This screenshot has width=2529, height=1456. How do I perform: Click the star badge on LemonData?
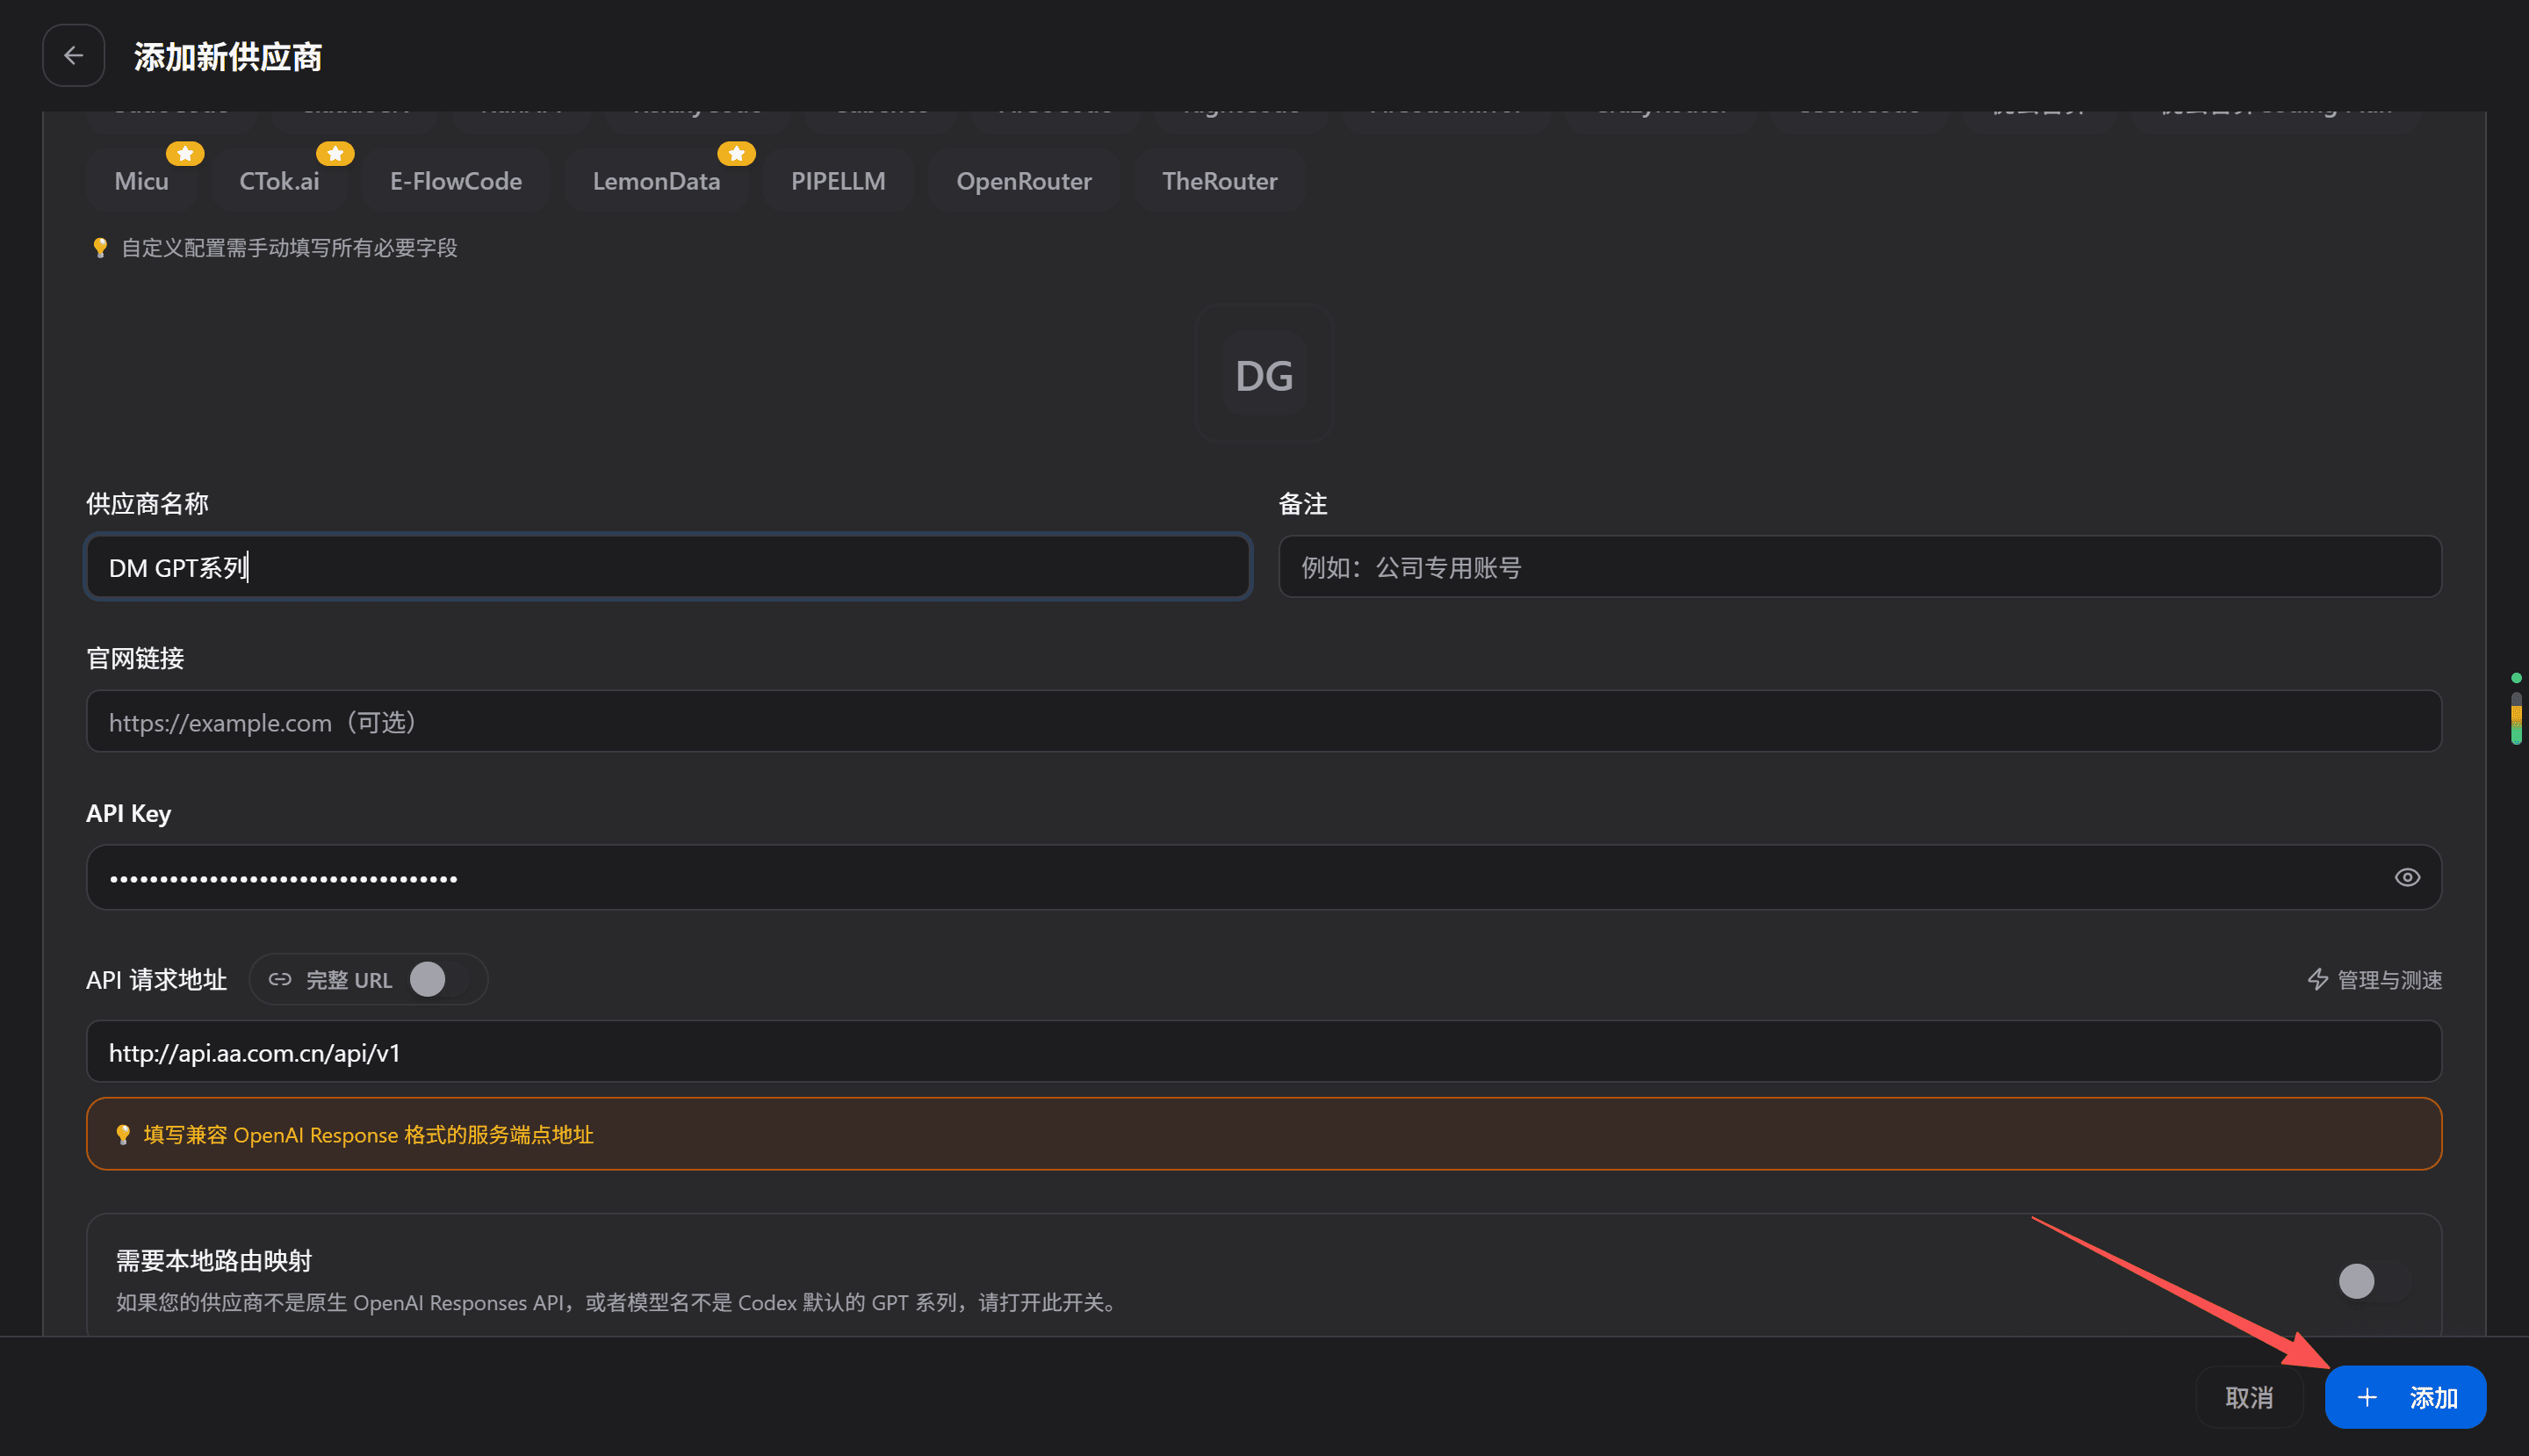736,154
